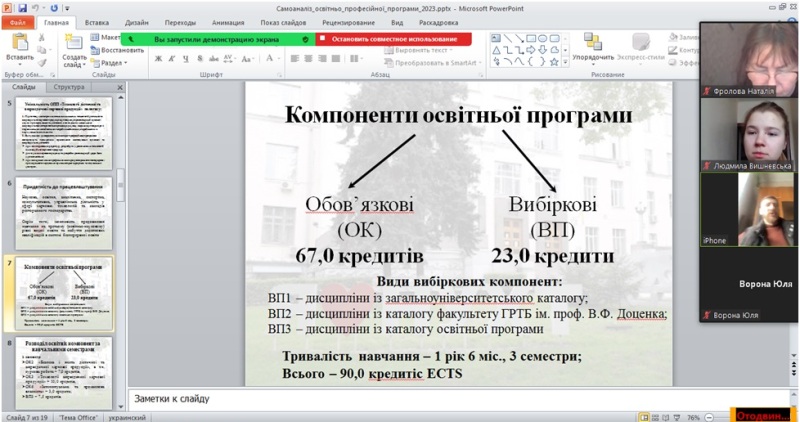The height and width of the screenshot is (422, 800).
Task: Select the five-point star shape
Action: coord(555,62)
